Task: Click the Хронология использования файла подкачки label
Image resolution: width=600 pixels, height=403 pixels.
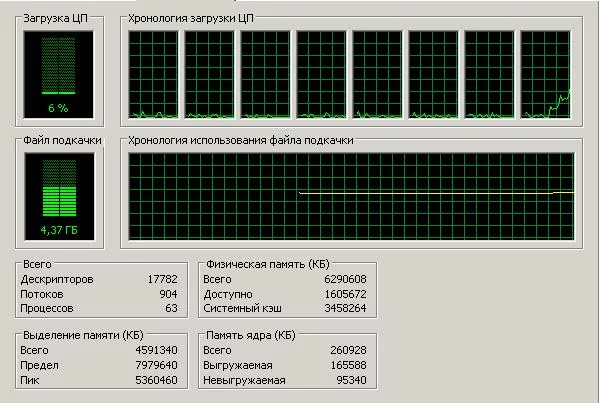Action: coord(240,141)
